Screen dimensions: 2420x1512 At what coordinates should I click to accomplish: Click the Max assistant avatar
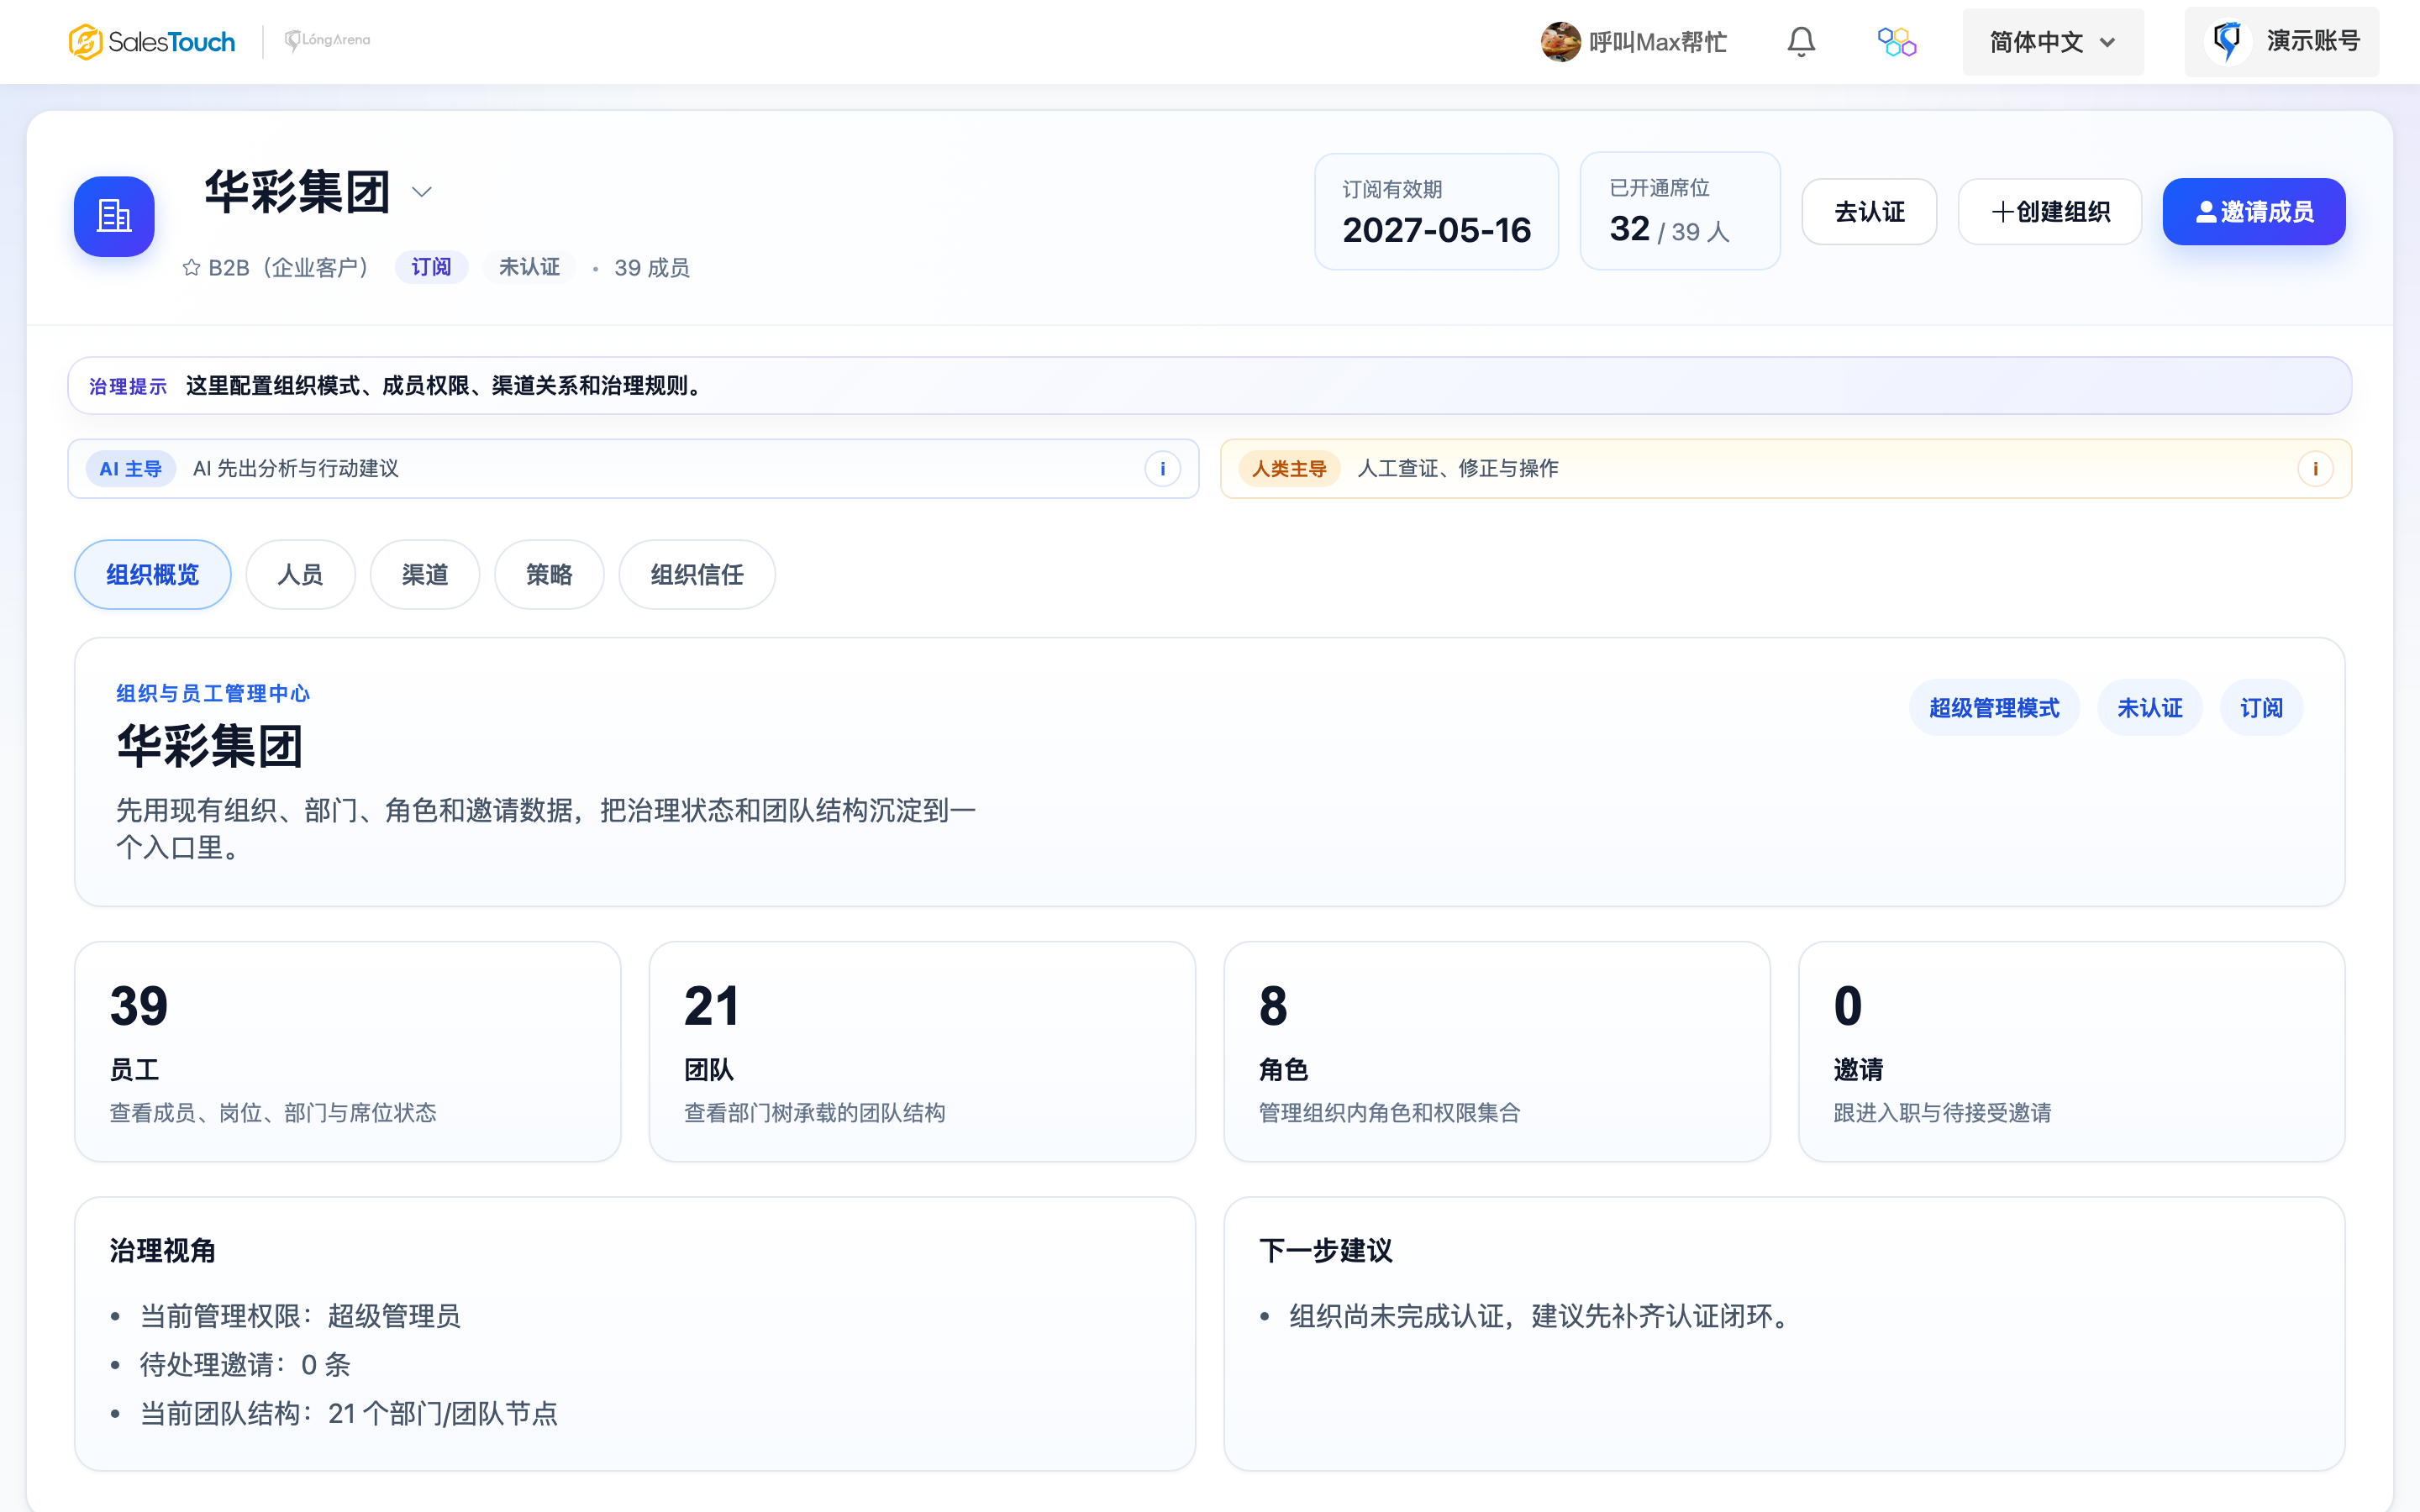[x=1560, y=42]
